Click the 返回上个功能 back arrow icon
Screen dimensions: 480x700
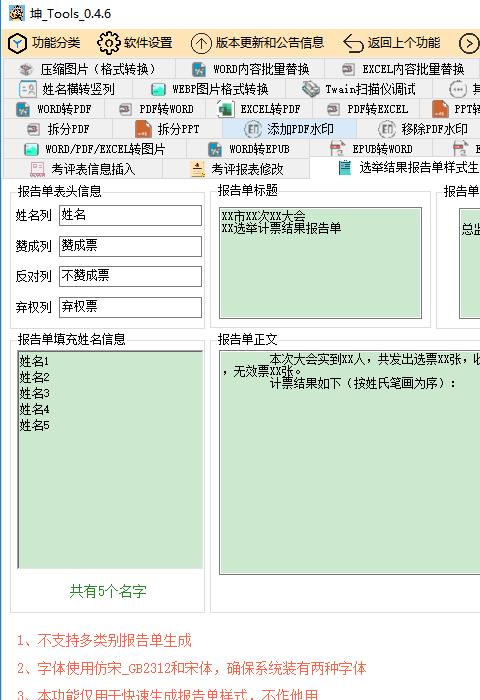click(353, 43)
